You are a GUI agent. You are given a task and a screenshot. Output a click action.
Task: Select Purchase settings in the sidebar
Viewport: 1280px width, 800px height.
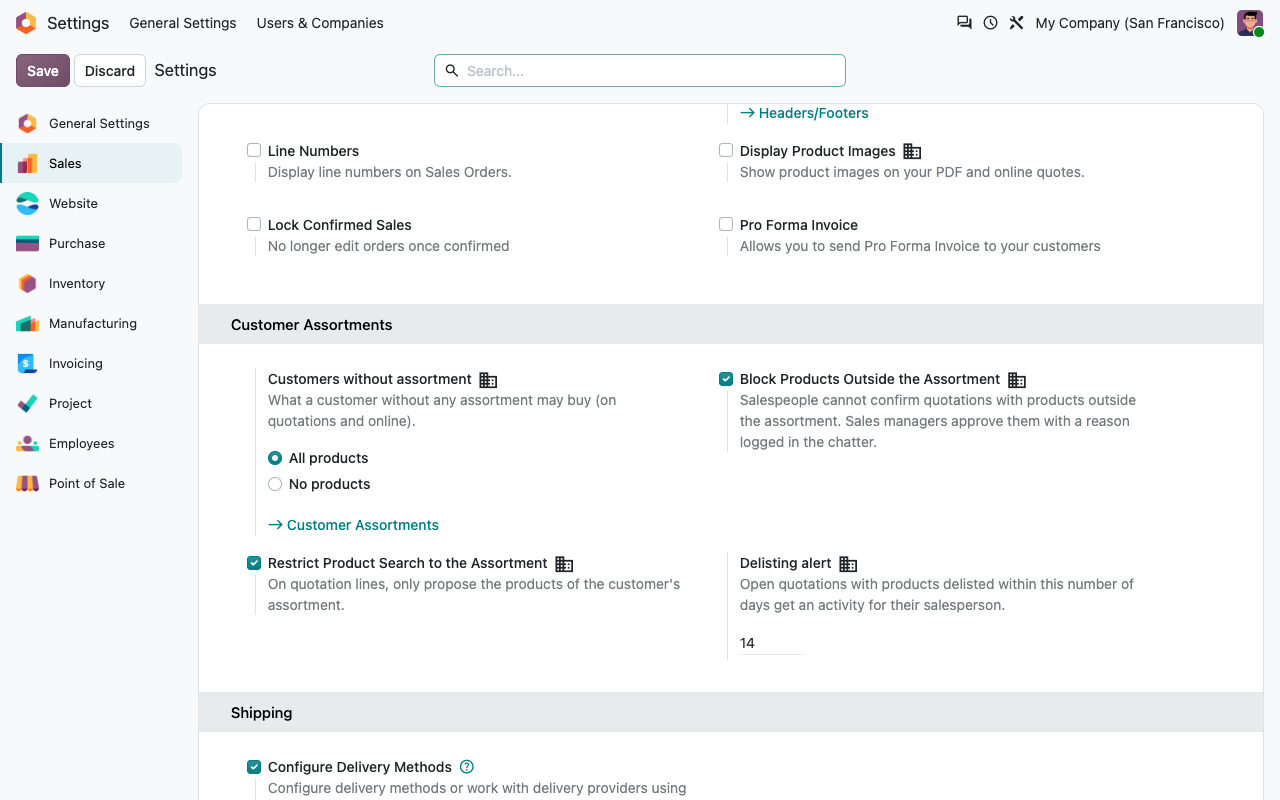tap(91, 243)
